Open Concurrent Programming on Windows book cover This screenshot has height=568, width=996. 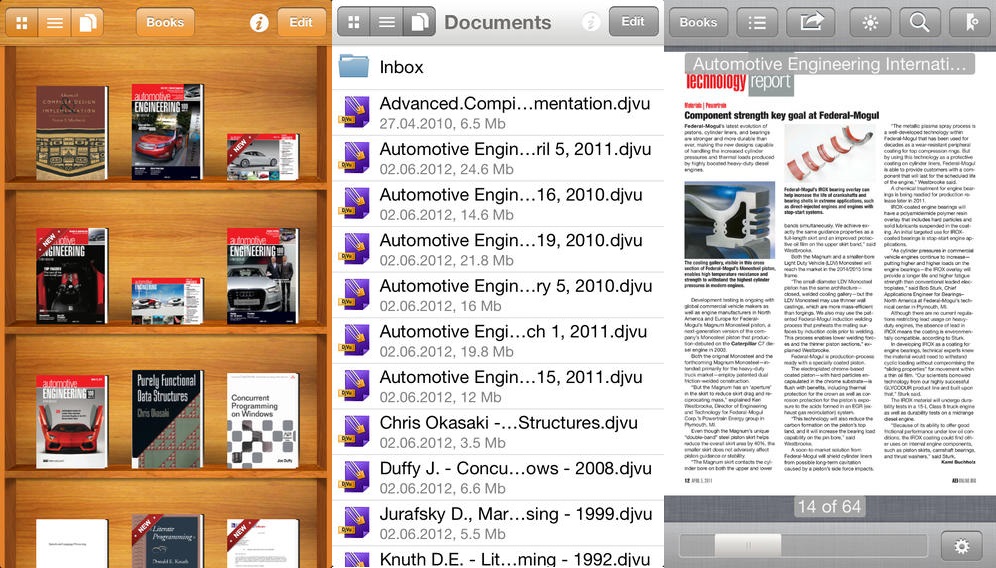[x=262, y=420]
